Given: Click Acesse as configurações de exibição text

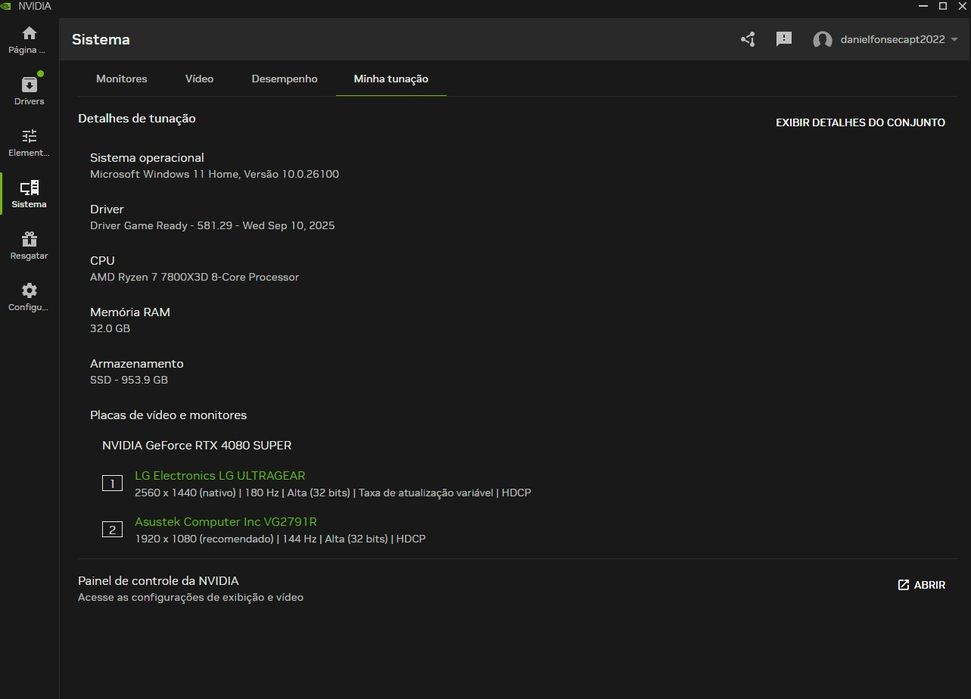Looking at the screenshot, I should coord(191,597).
